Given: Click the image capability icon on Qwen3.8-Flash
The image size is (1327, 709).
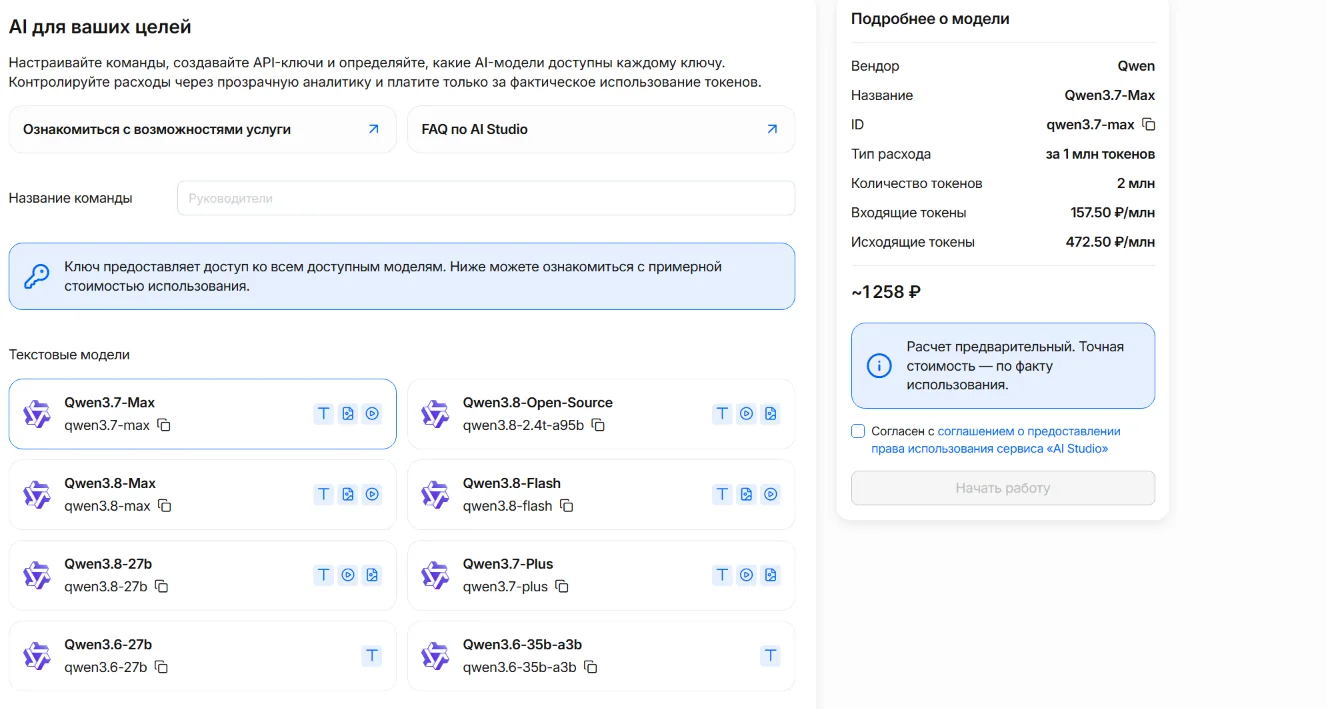Looking at the screenshot, I should coord(746,494).
